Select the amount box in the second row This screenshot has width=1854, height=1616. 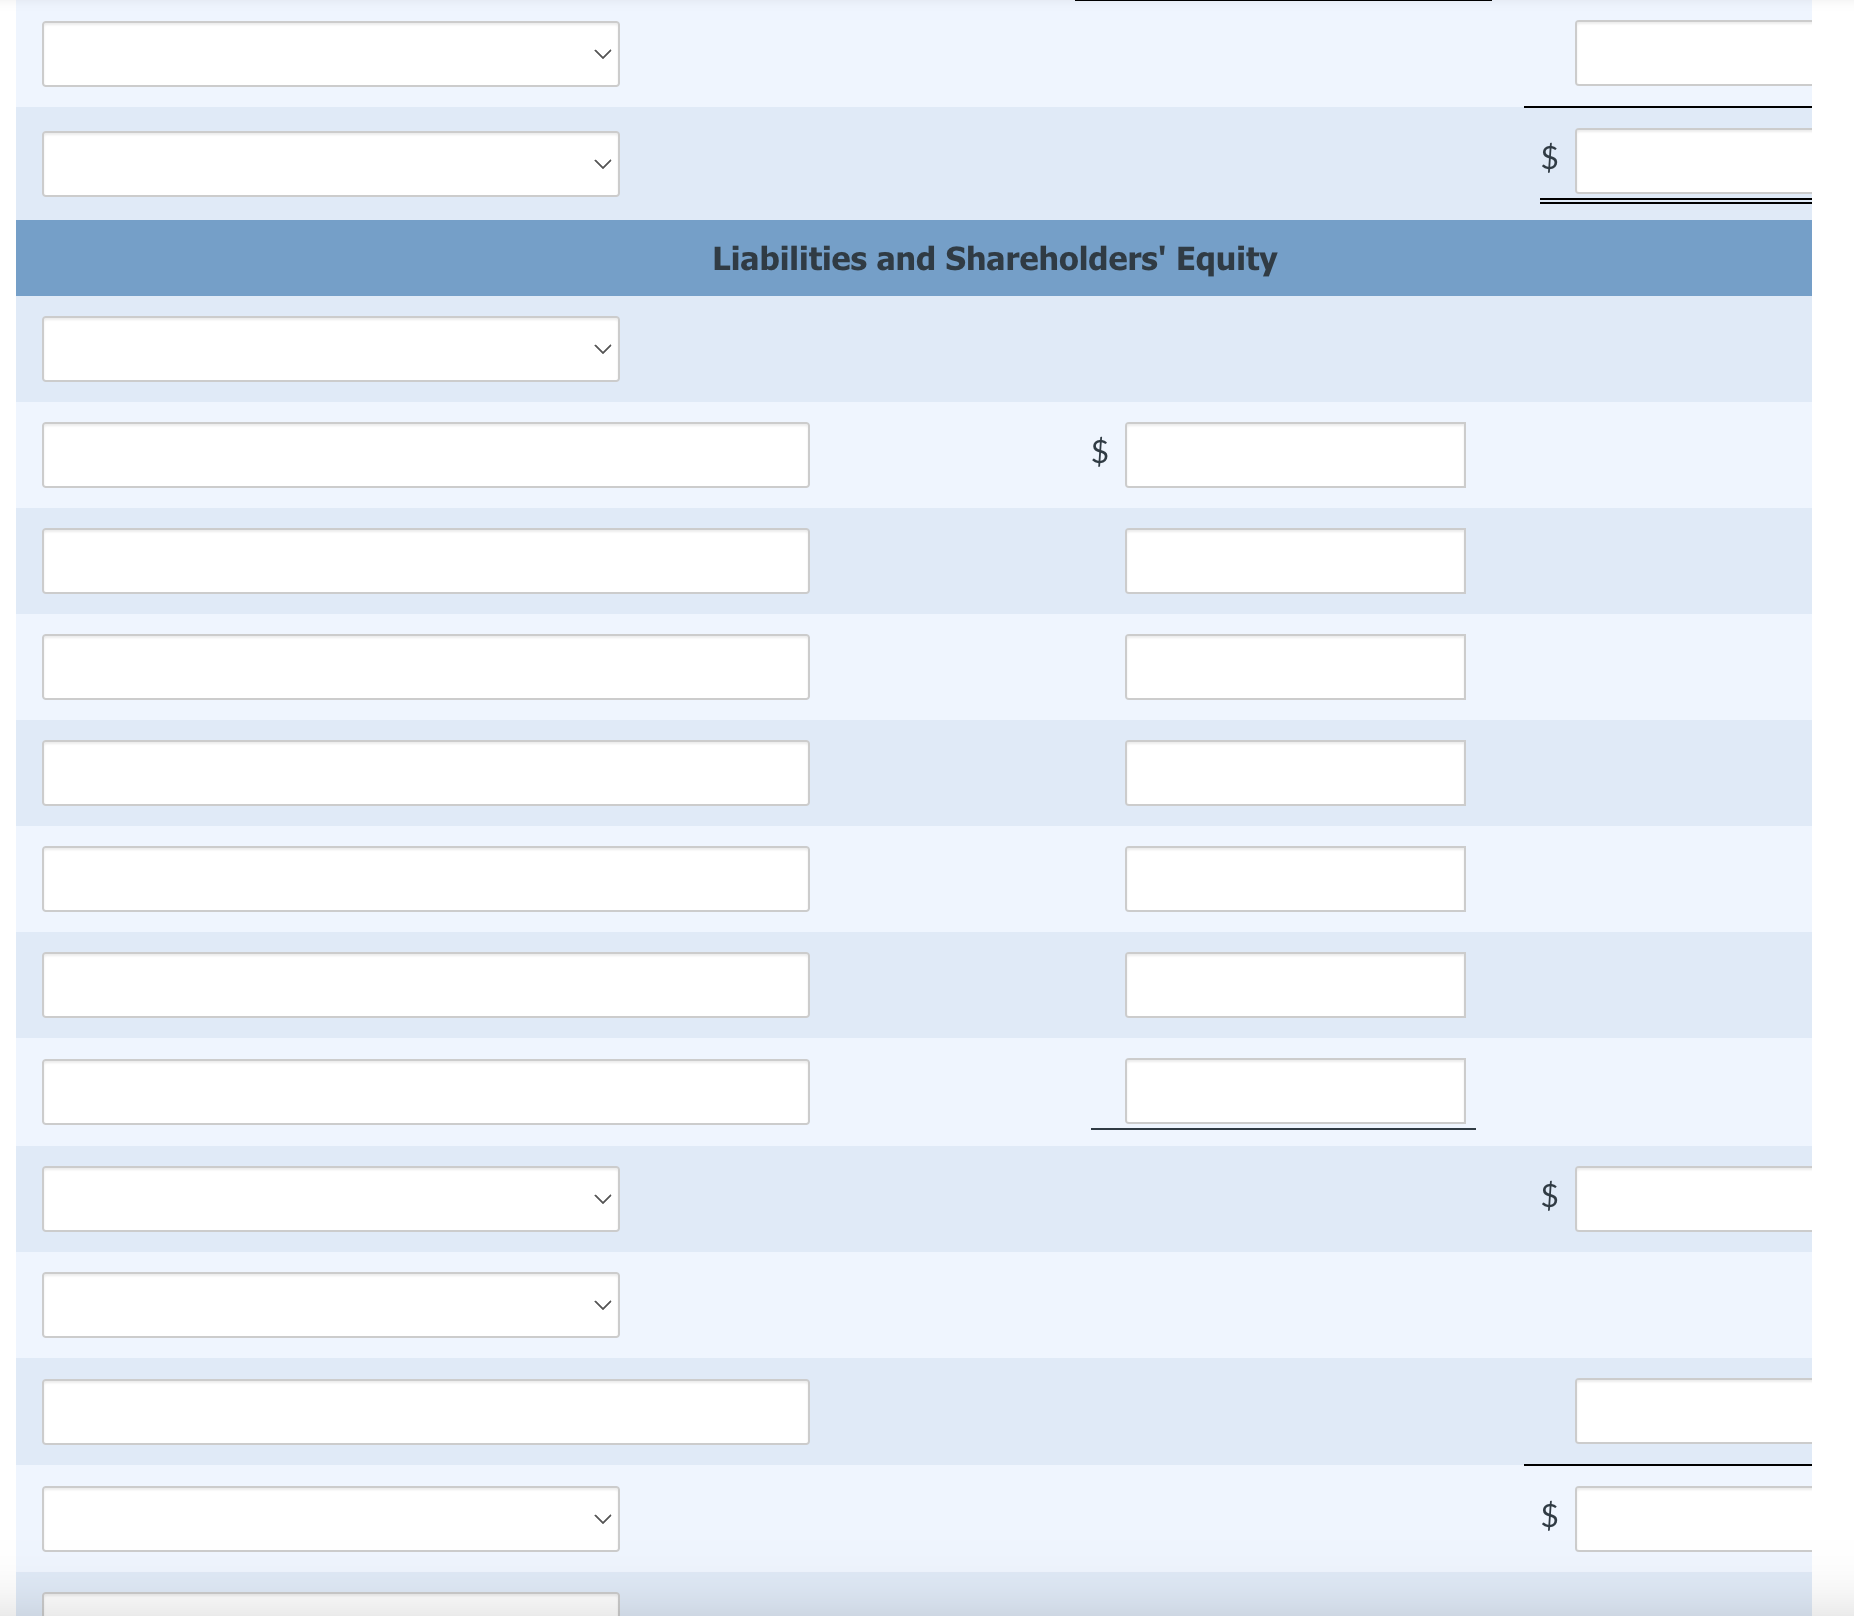coord(1295,560)
